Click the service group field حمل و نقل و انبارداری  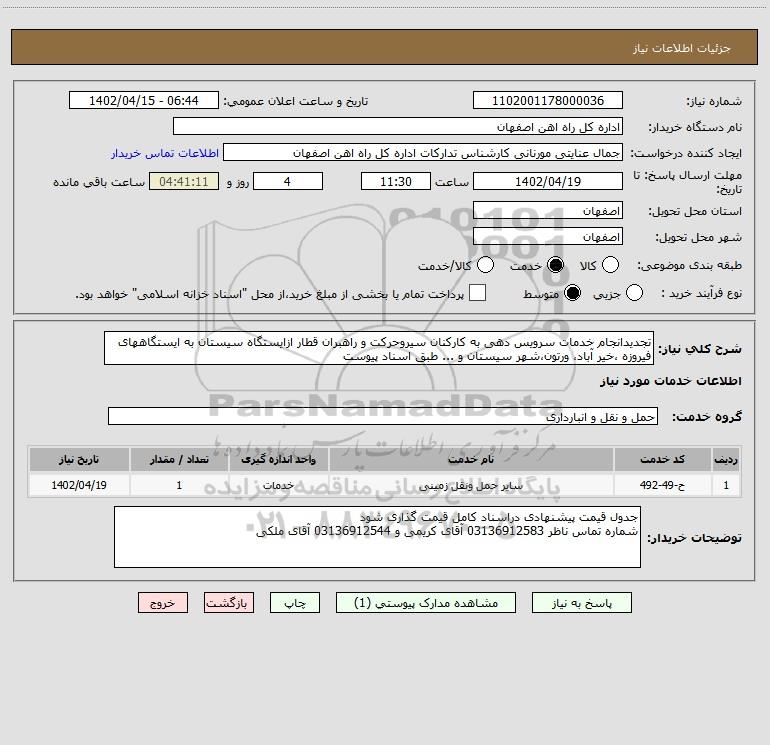(383, 416)
